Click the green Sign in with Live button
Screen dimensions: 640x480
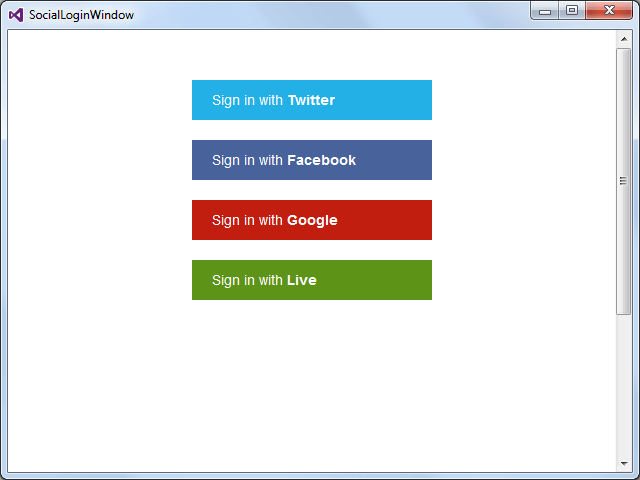point(312,280)
